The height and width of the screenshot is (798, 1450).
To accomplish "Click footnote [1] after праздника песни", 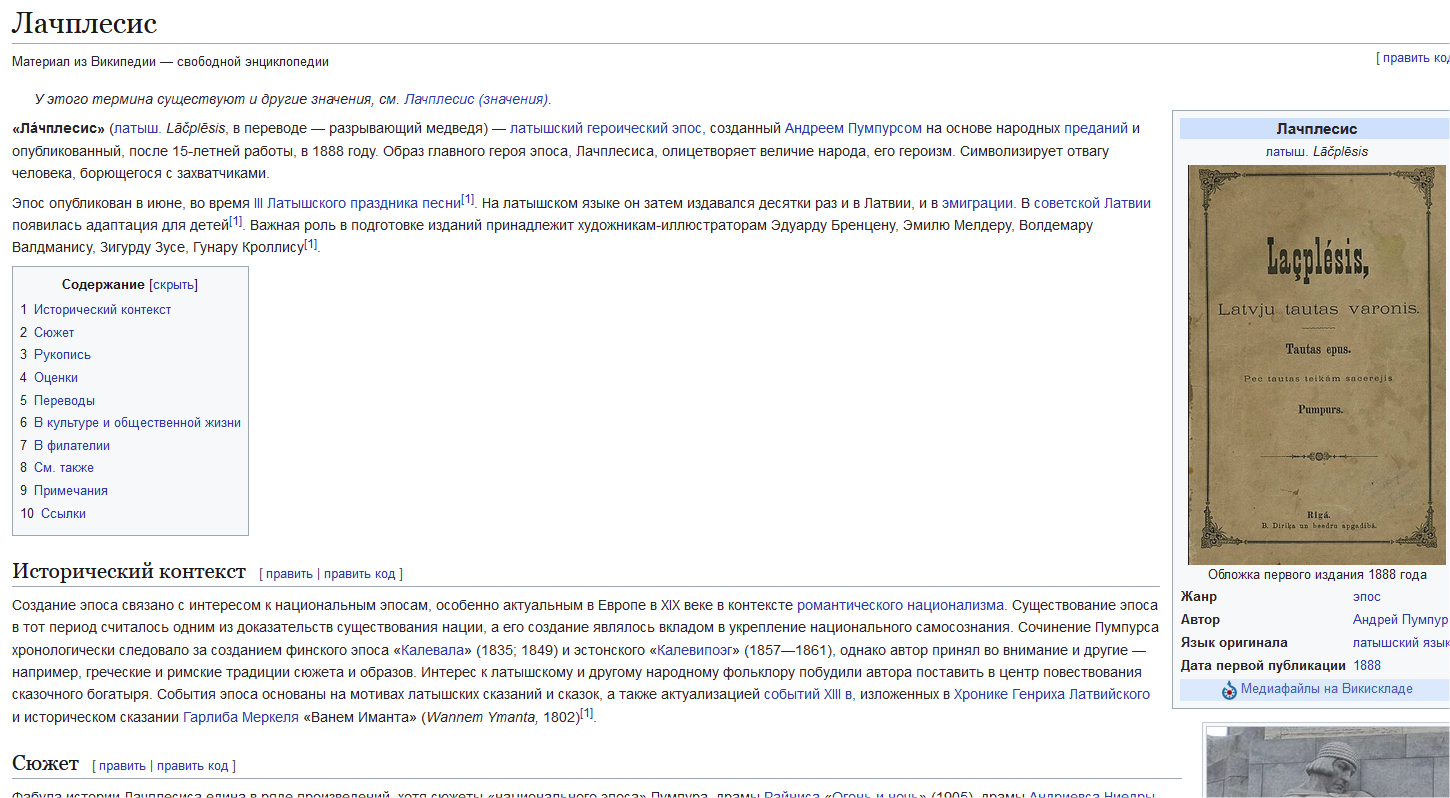I will click(468, 198).
